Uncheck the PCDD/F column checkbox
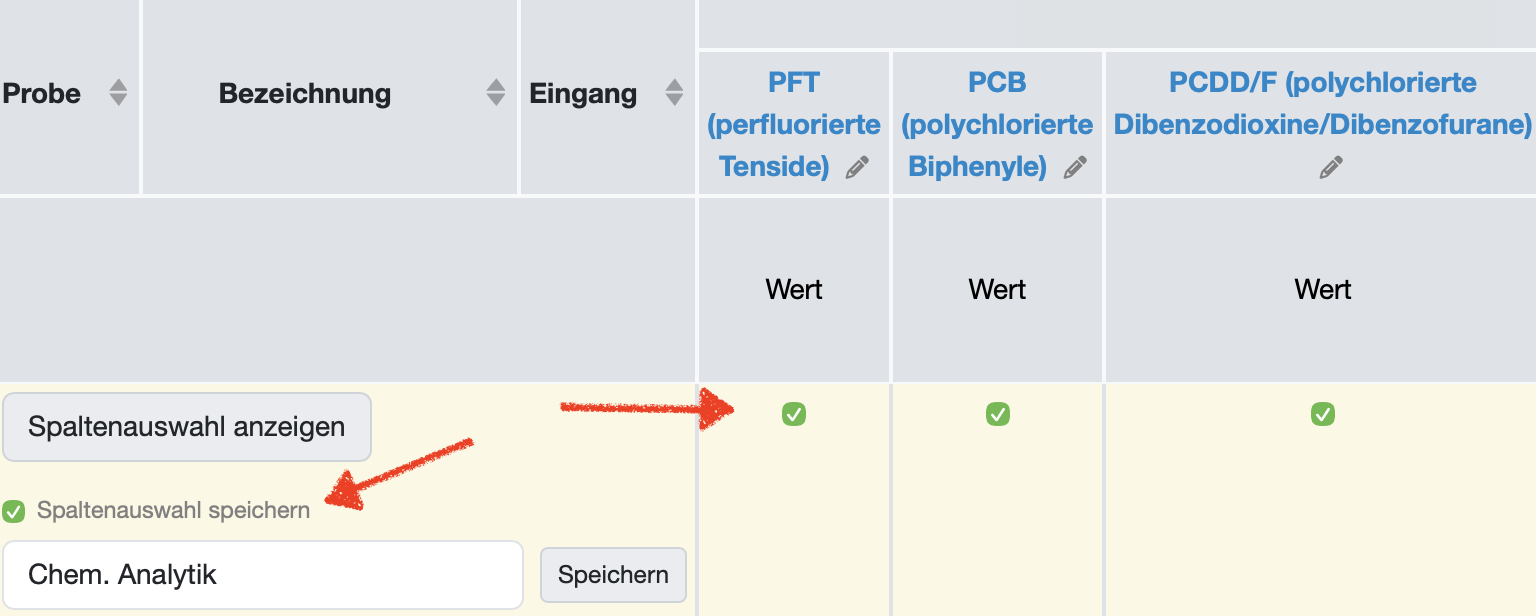The image size is (1536, 616). pos(1323,413)
